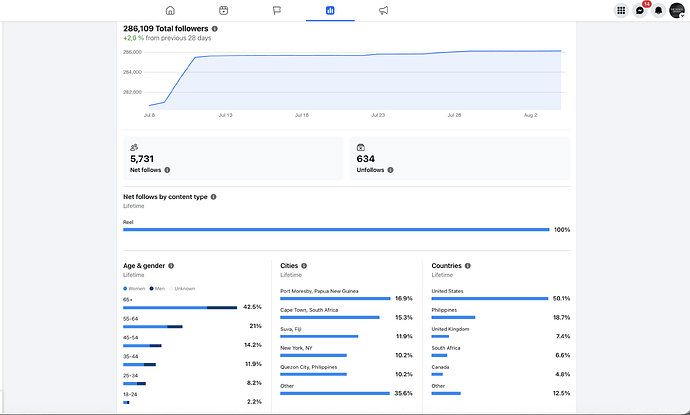Screen dimensions: 690x415
Task: Click info icon next to Net follows
Action: (x=167, y=170)
